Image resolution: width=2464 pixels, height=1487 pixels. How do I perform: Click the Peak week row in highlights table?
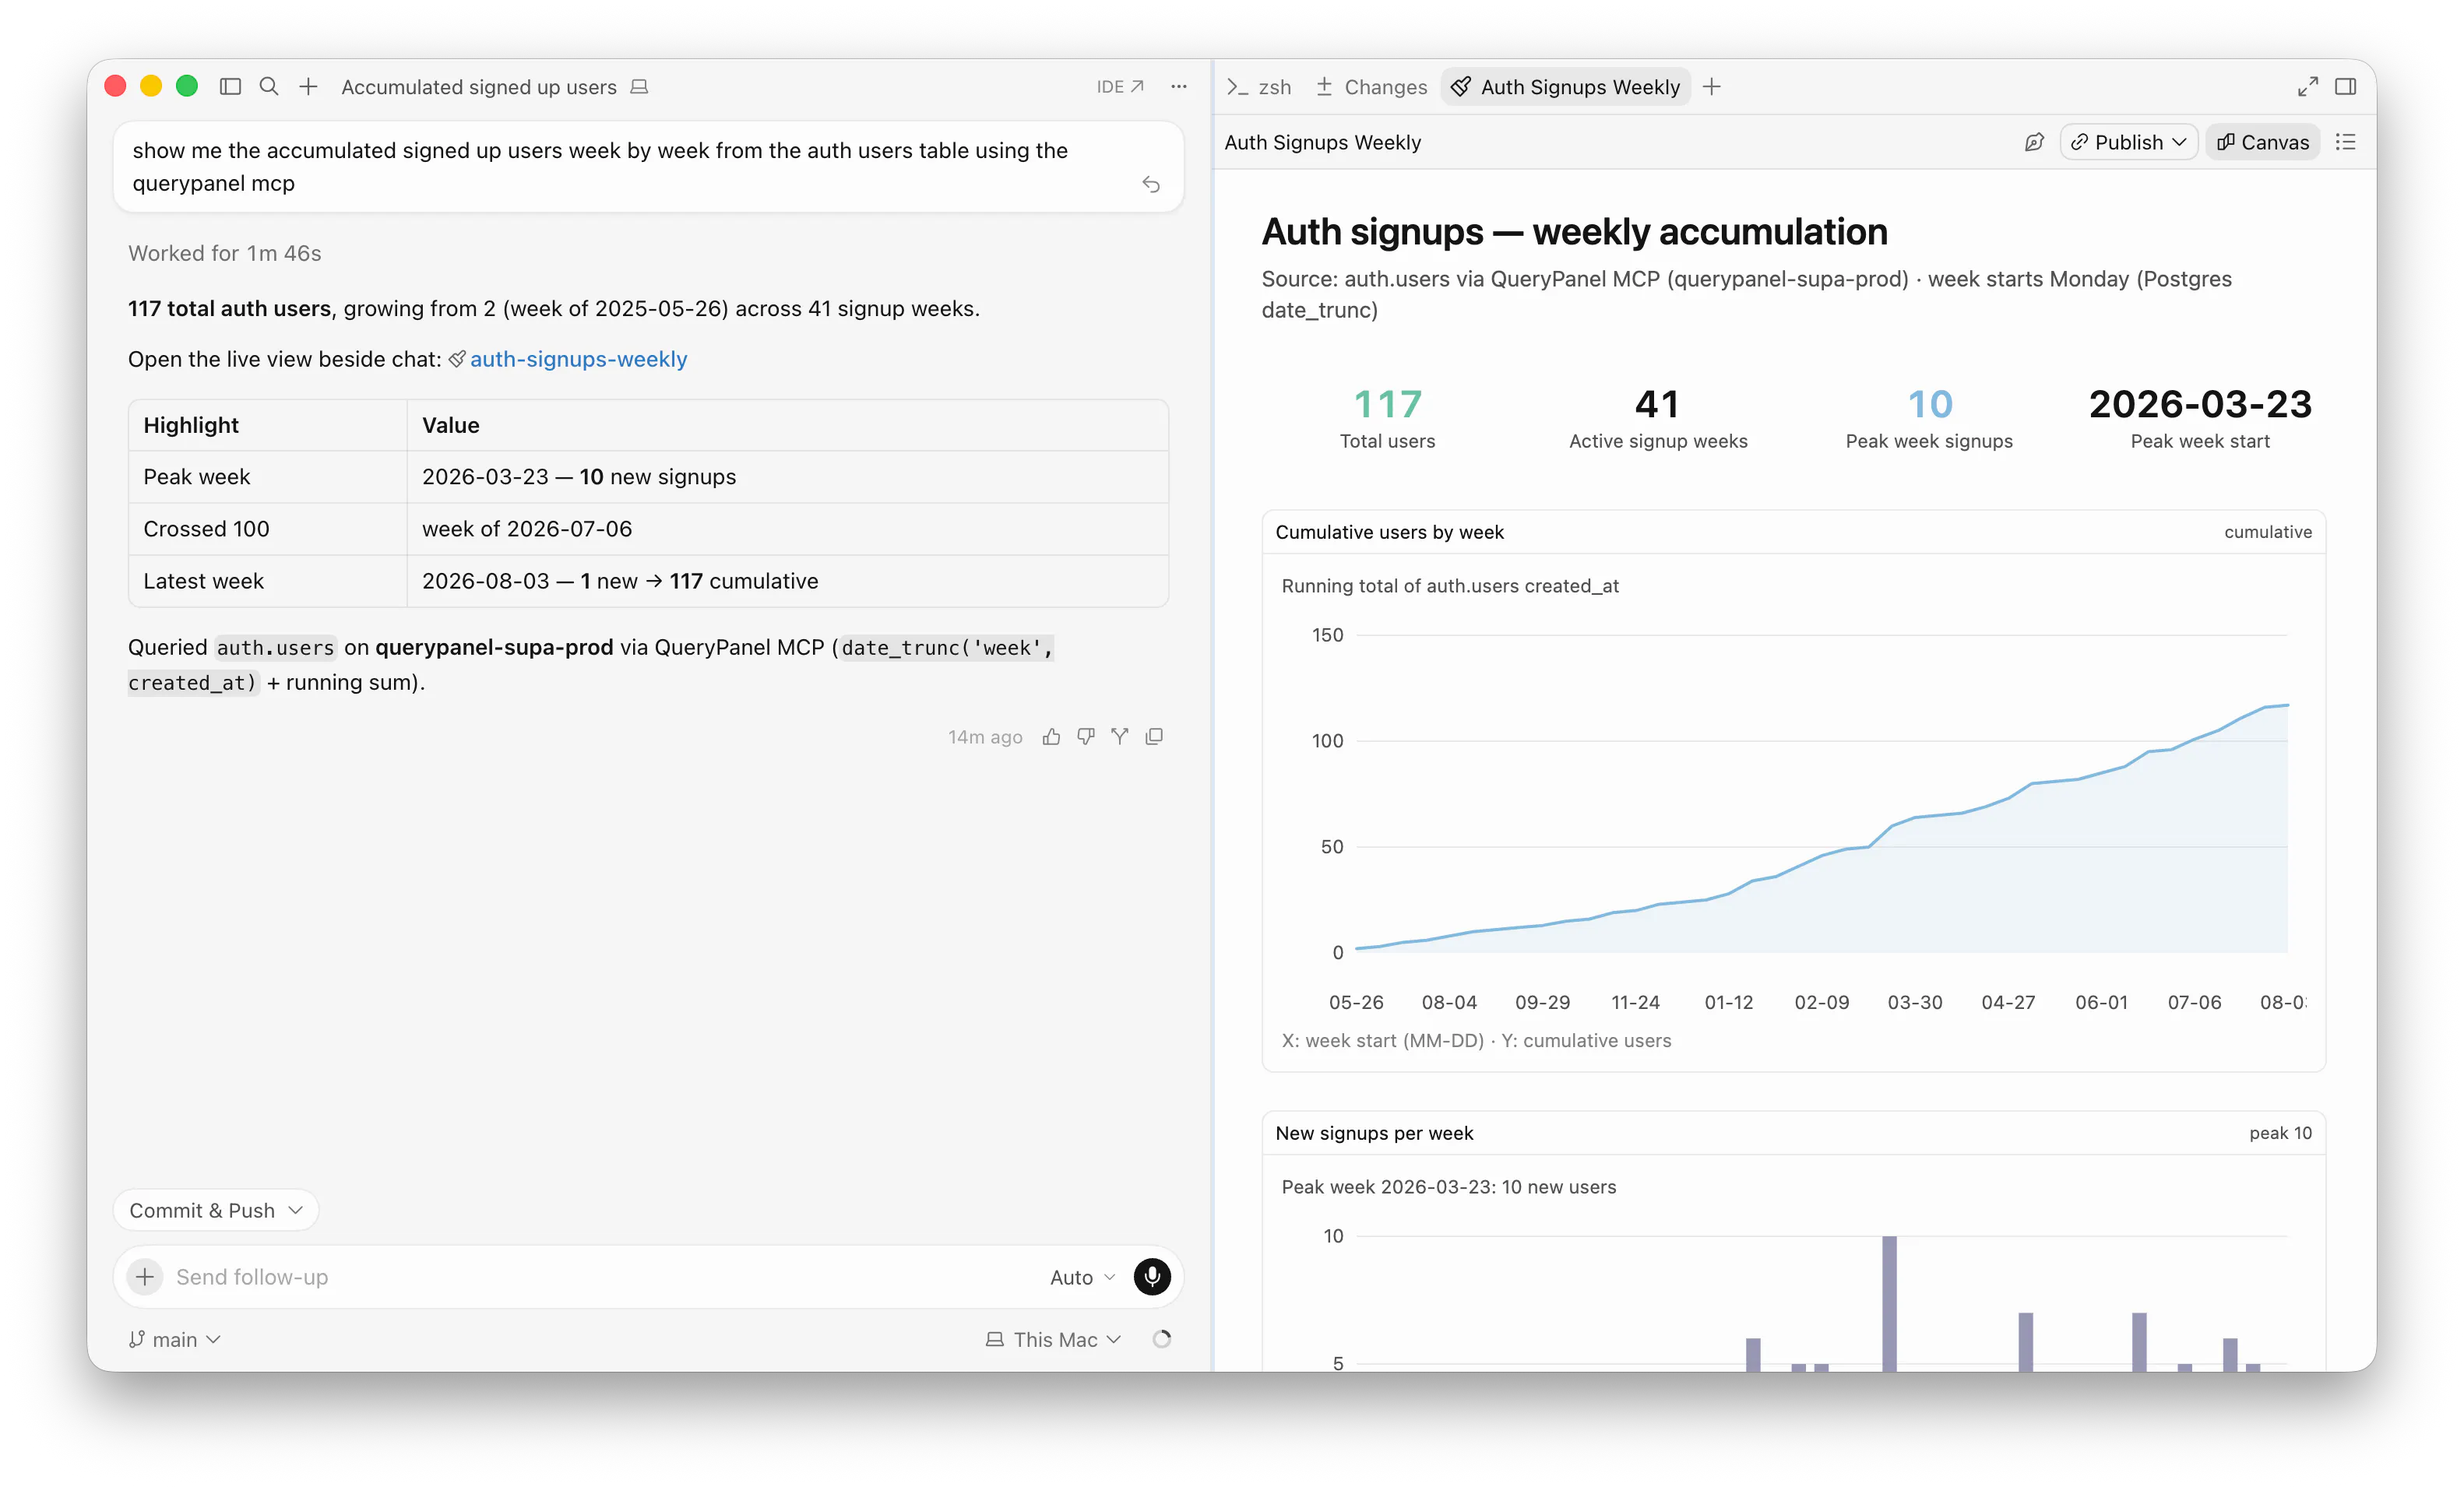pyautogui.click(x=648, y=477)
